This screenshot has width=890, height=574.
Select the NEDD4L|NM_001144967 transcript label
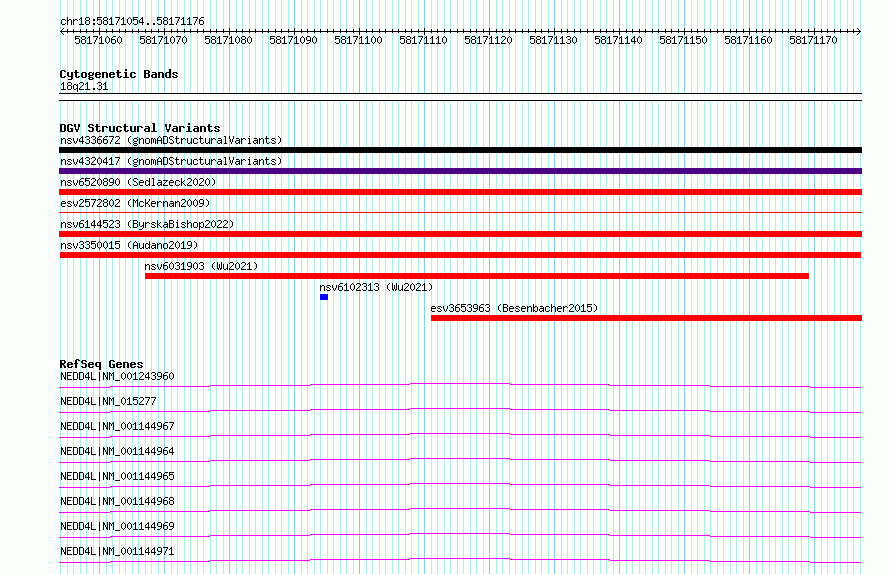point(117,426)
